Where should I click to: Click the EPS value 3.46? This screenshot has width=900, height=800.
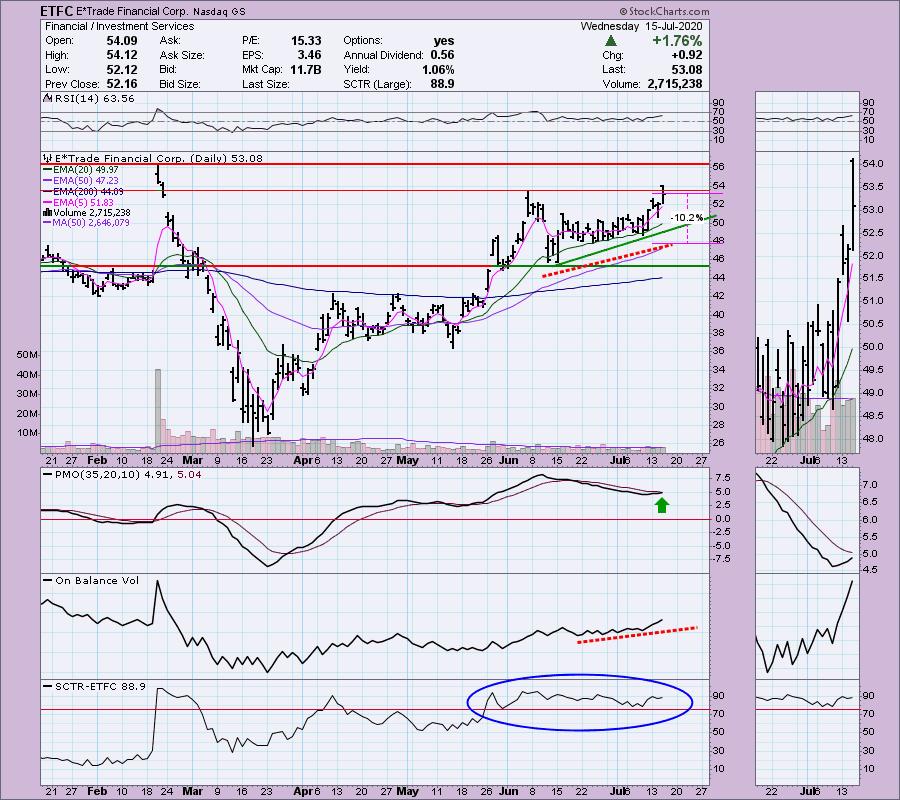(309, 55)
